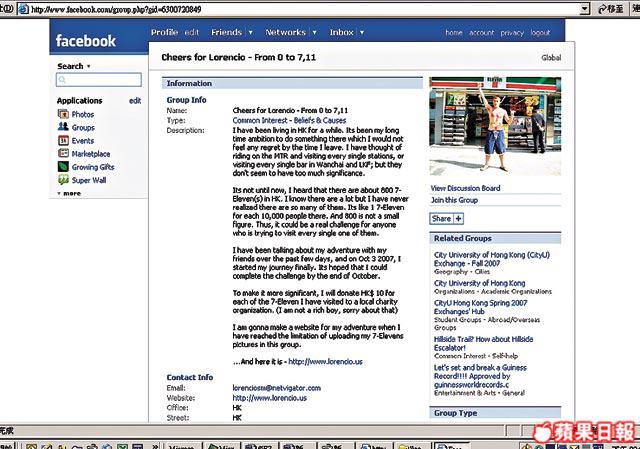
Task: Open Common Interest type link
Action: pyautogui.click(x=260, y=120)
